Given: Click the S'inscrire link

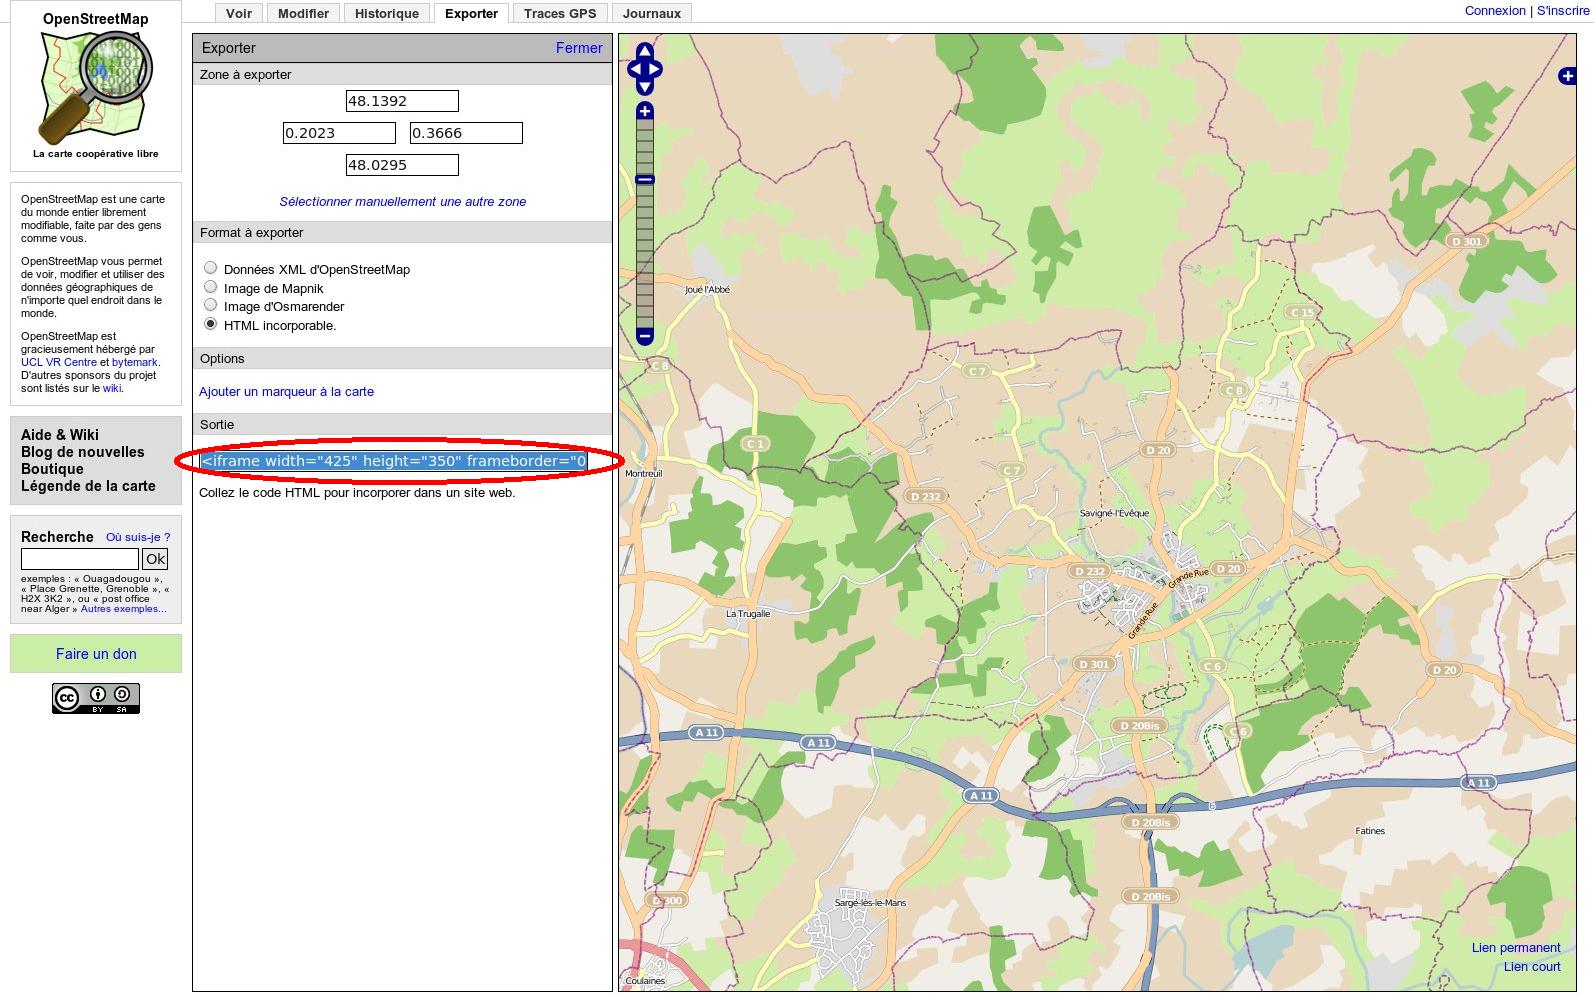Looking at the screenshot, I should [1563, 10].
